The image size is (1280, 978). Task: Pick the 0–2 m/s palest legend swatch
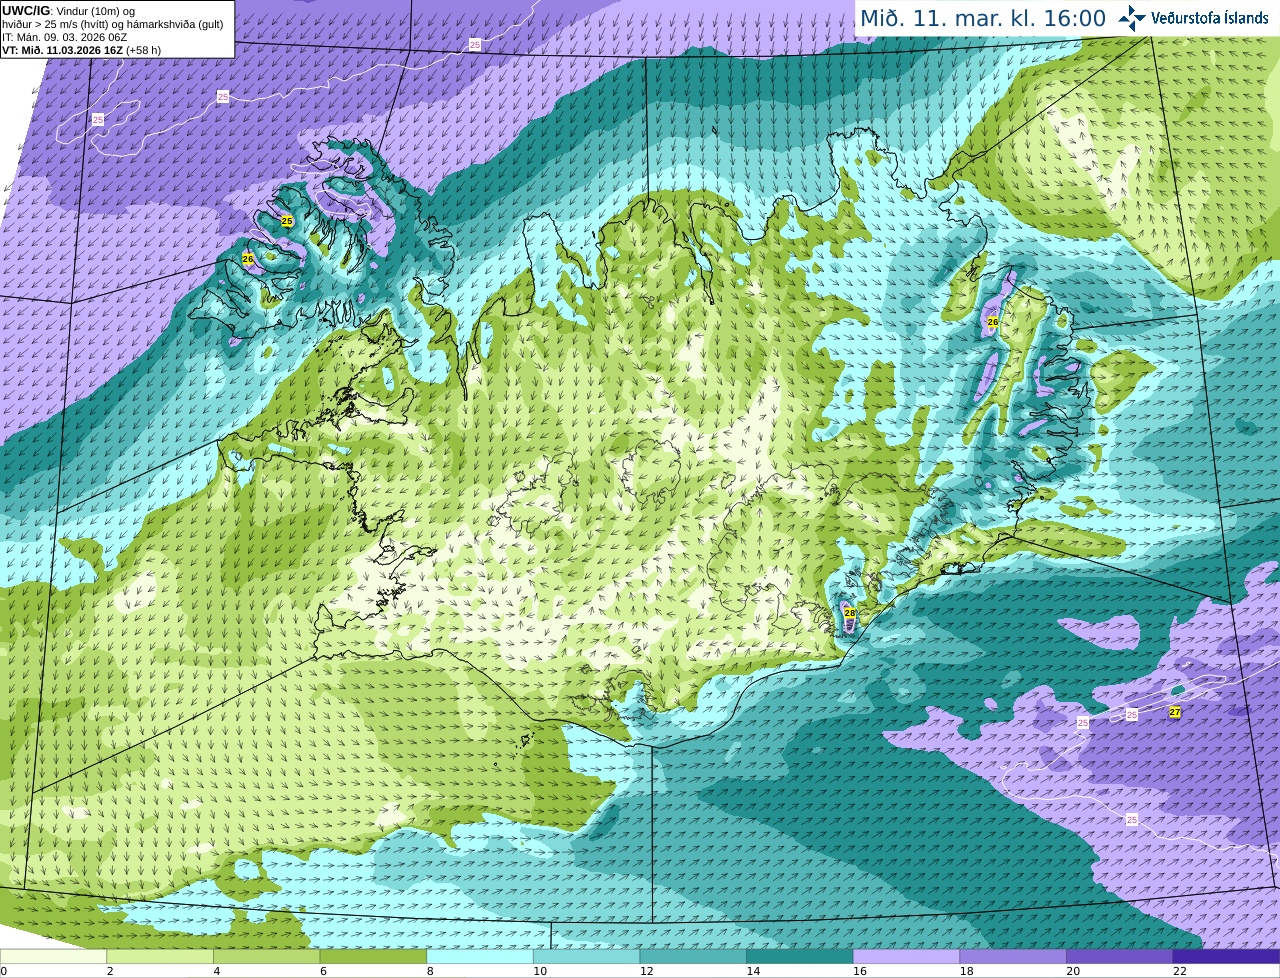coord(53,956)
